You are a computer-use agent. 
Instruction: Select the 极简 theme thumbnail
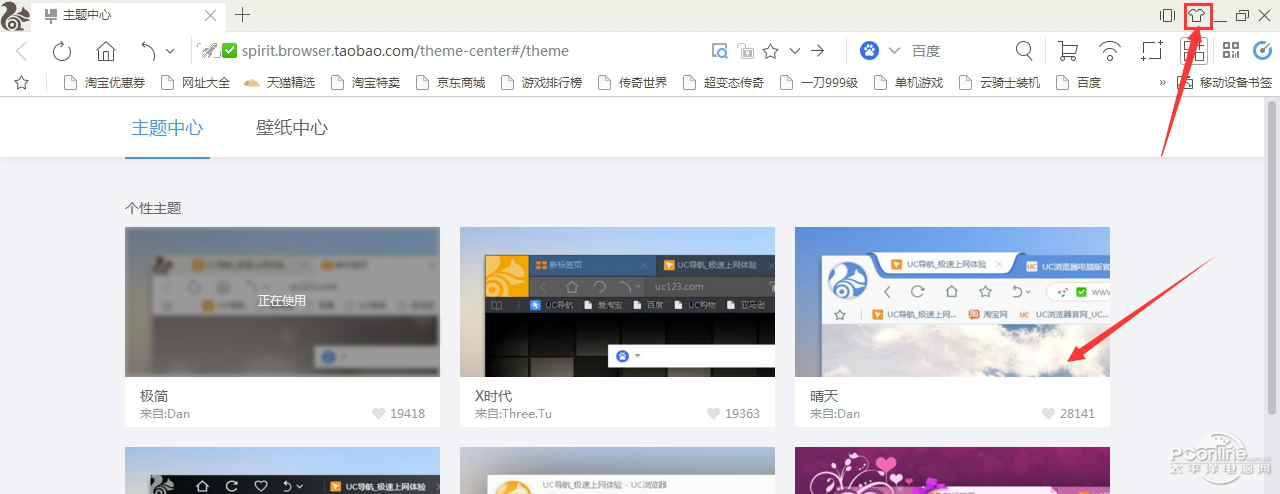pos(282,302)
